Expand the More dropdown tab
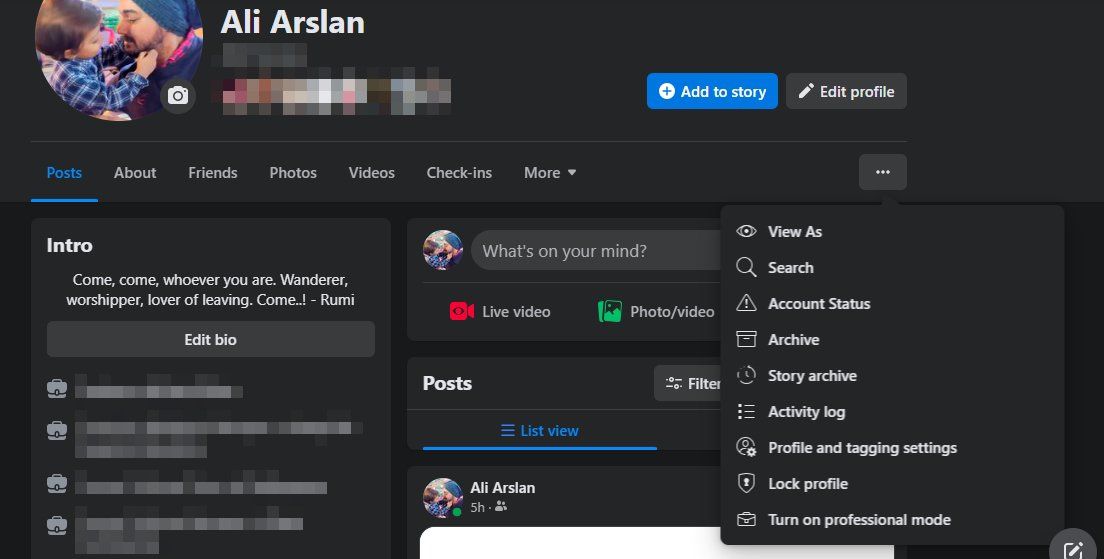The width and height of the screenshot is (1104, 559). click(550, 172)
